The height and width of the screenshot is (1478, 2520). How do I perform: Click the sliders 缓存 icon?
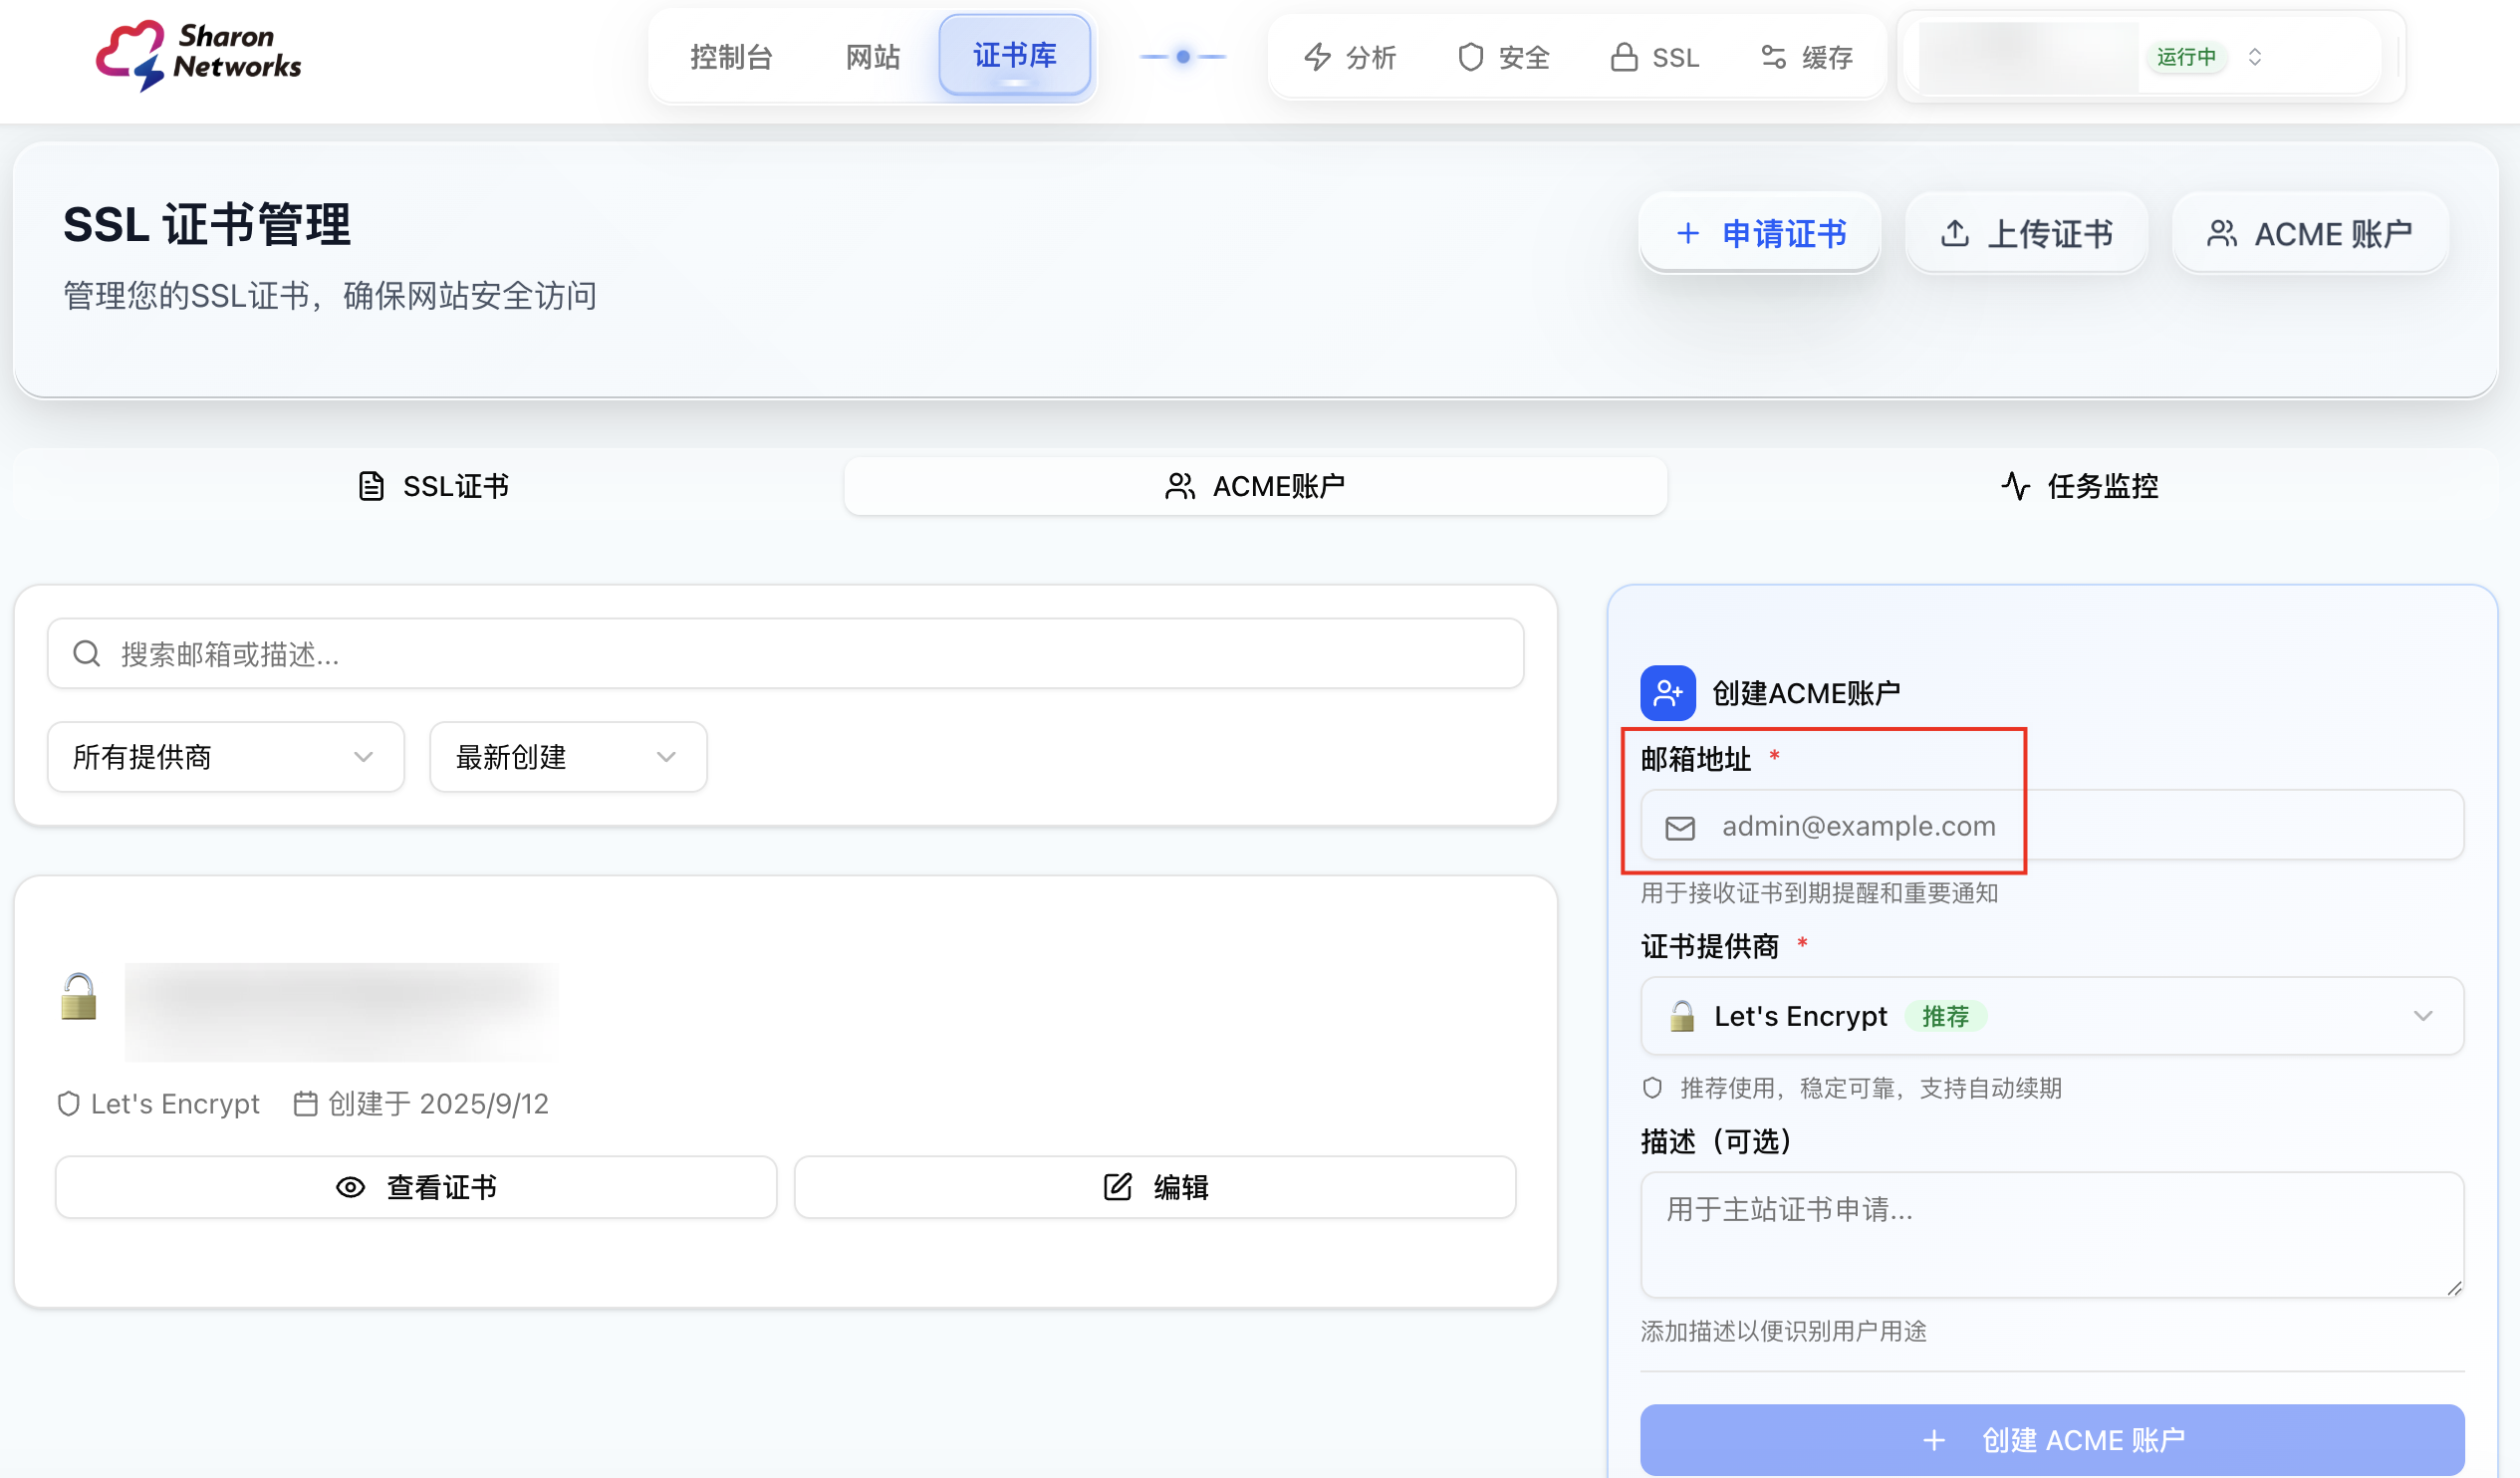[x=1773, y=57]
